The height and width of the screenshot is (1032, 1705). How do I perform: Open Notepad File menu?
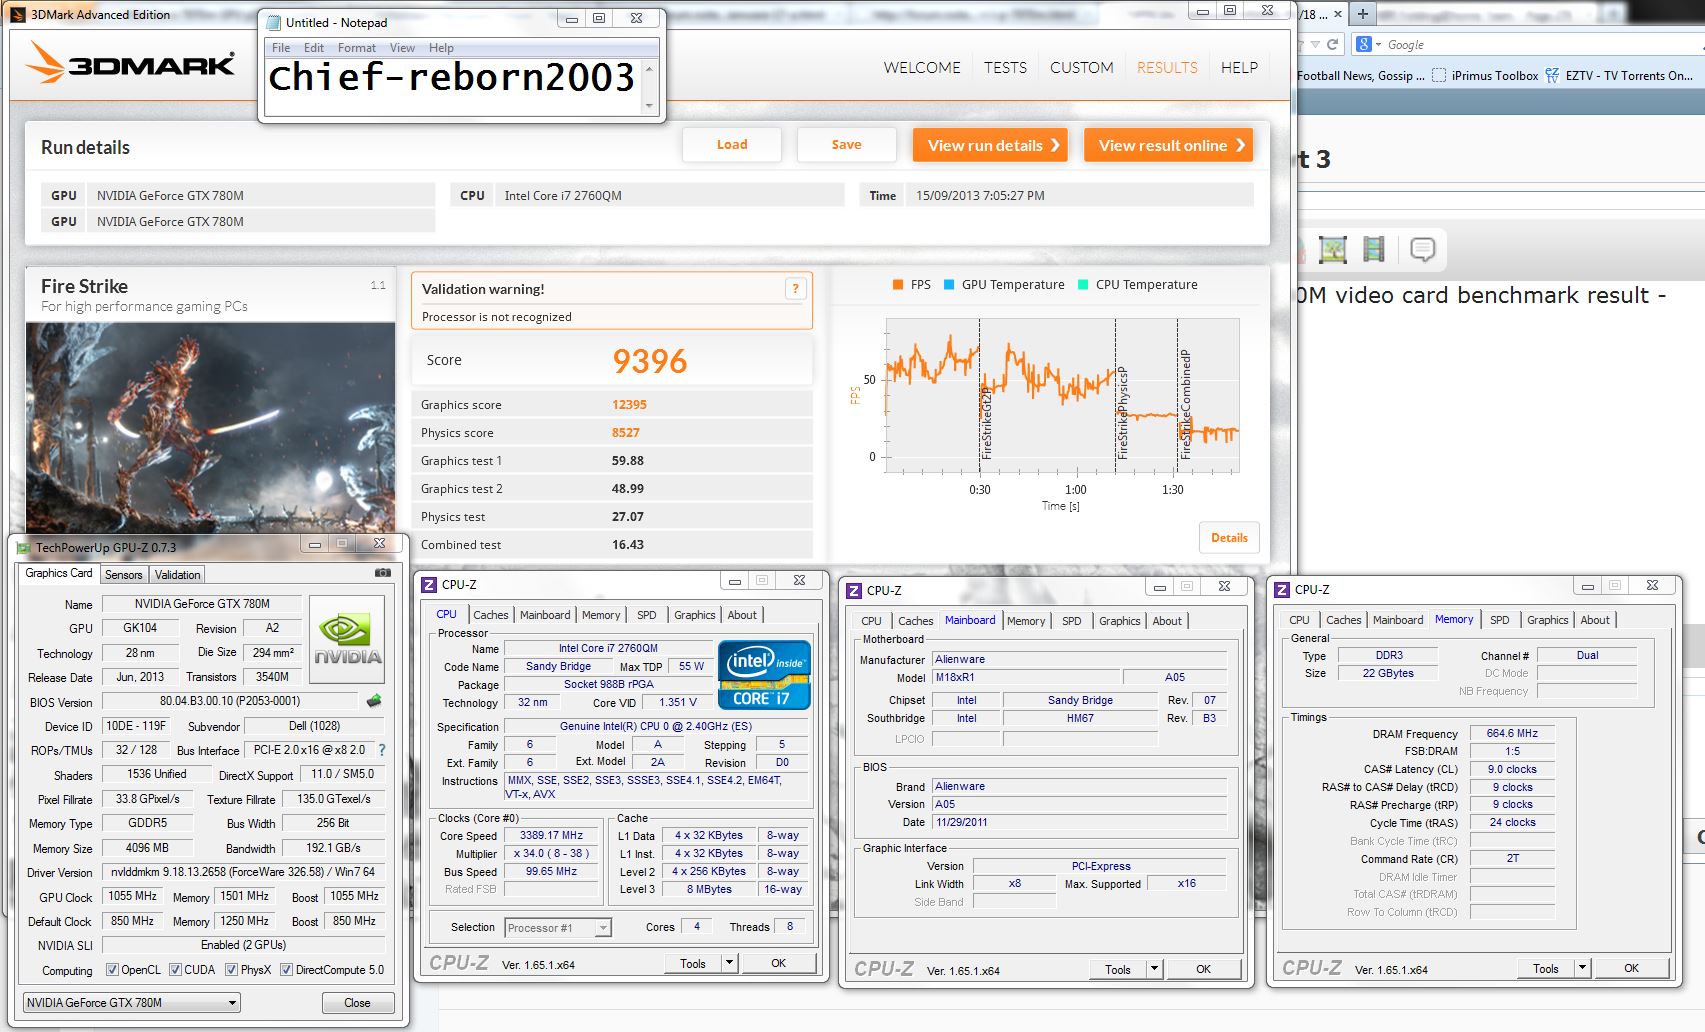(281, 48)
